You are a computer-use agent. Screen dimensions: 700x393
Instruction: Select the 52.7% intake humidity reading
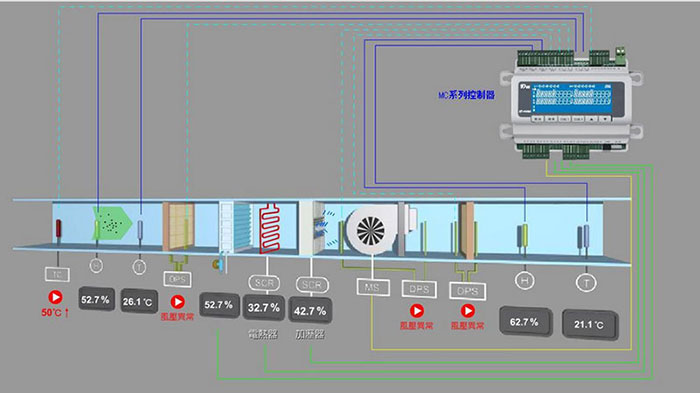coord(96,299)
